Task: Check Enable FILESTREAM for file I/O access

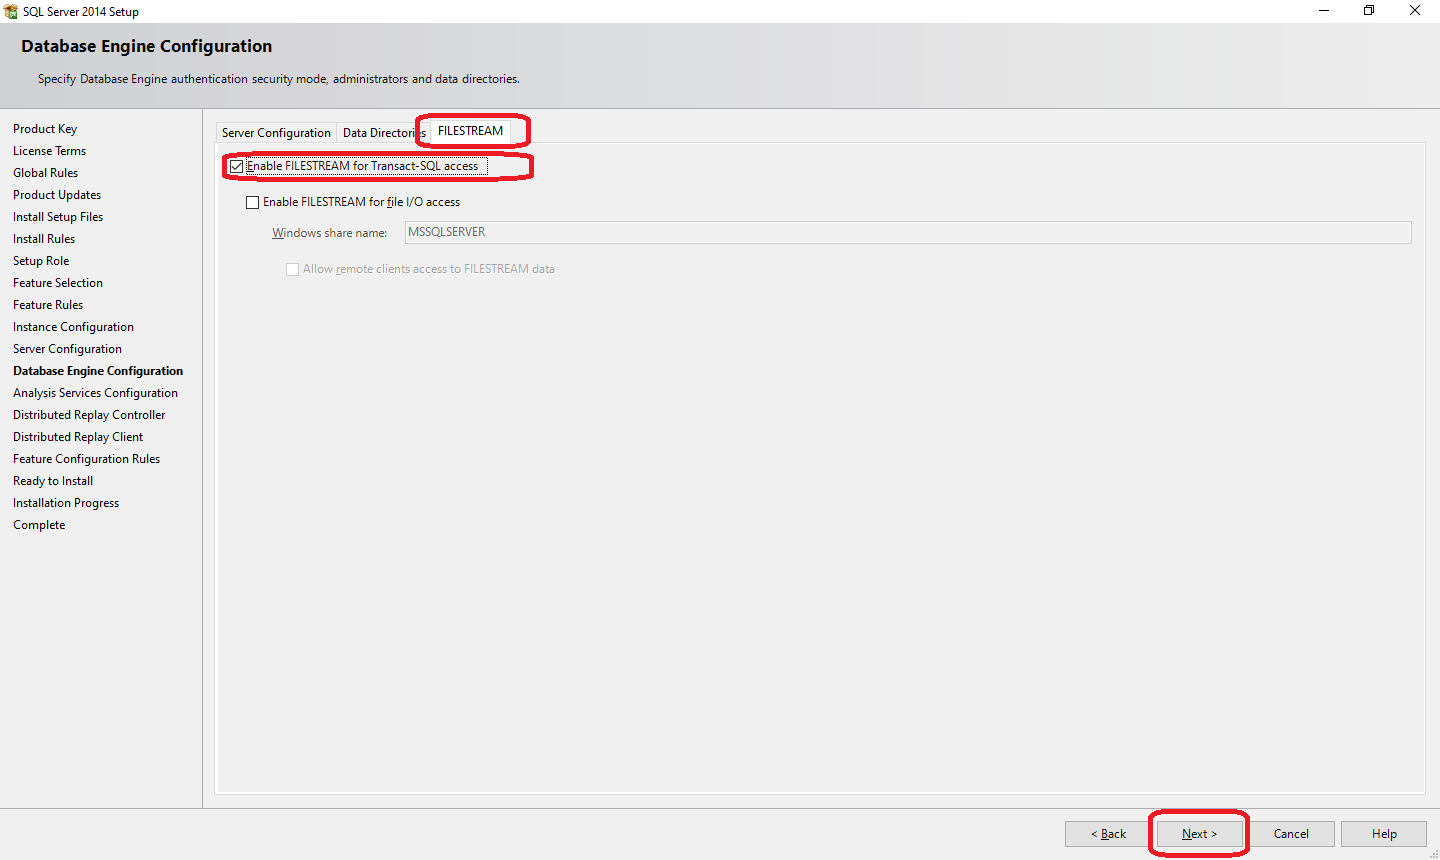Action: coord(252,202)
